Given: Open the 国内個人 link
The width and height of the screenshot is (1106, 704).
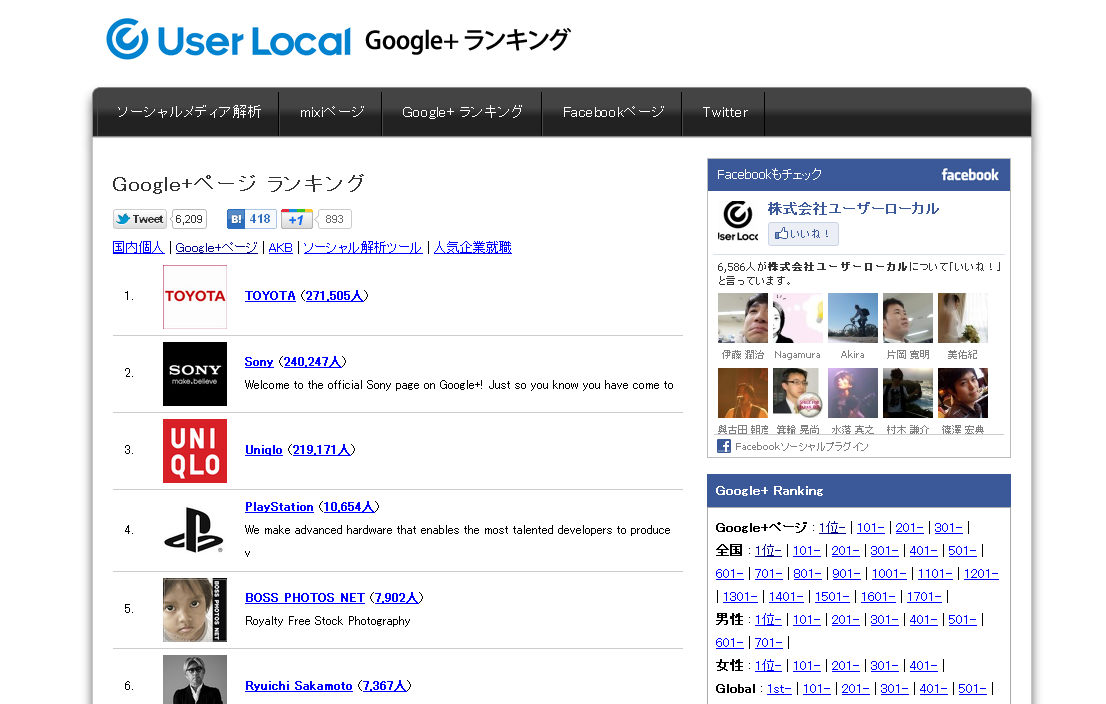Looking at the screenshot, I should click(138, 248).
